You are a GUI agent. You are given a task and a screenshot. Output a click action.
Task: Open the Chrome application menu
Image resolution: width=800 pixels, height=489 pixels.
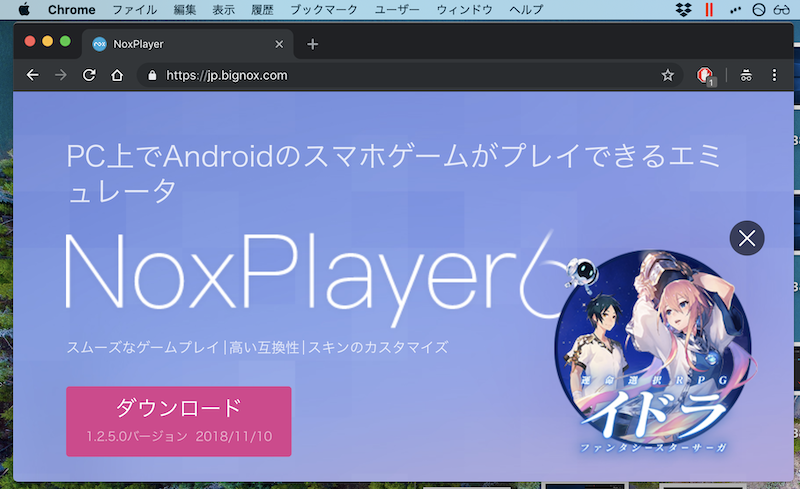(71, 10)
